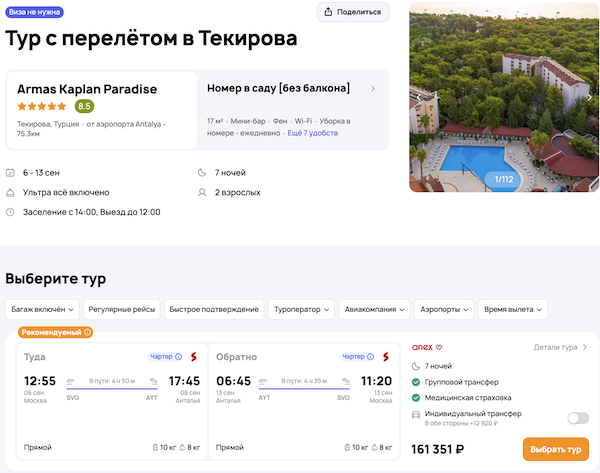Open the Аэропорты dropdown
Viewport: 600px width, 473px height.
coord(444,310)
